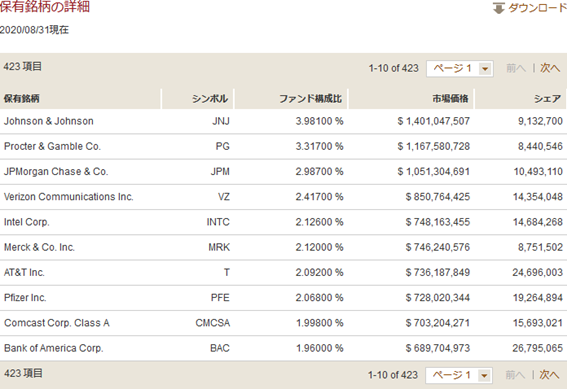Image resolution: width=567 pixels, height=389 pixels.
Task: Click market value $ 728,020,344
Action: click(438, 298)
